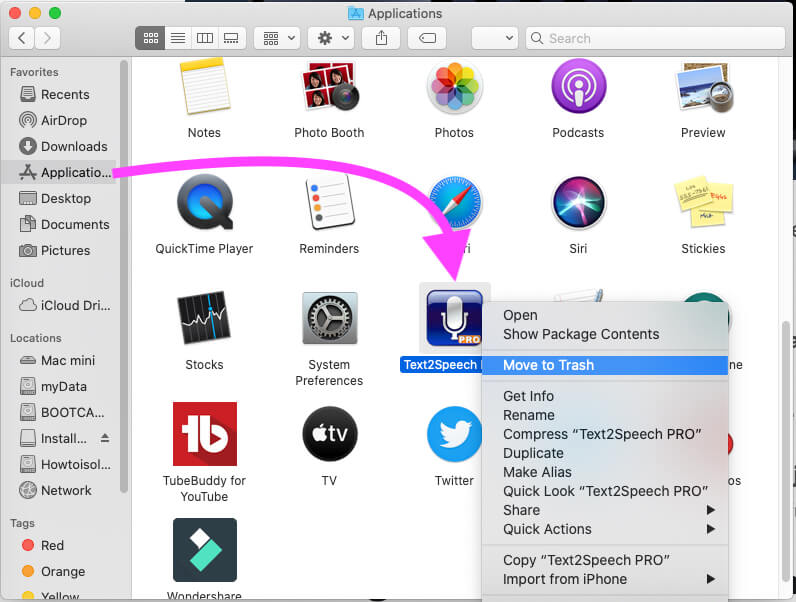Select the Photo Booth app icon
The image size is (796, 602).
[329, 86]
